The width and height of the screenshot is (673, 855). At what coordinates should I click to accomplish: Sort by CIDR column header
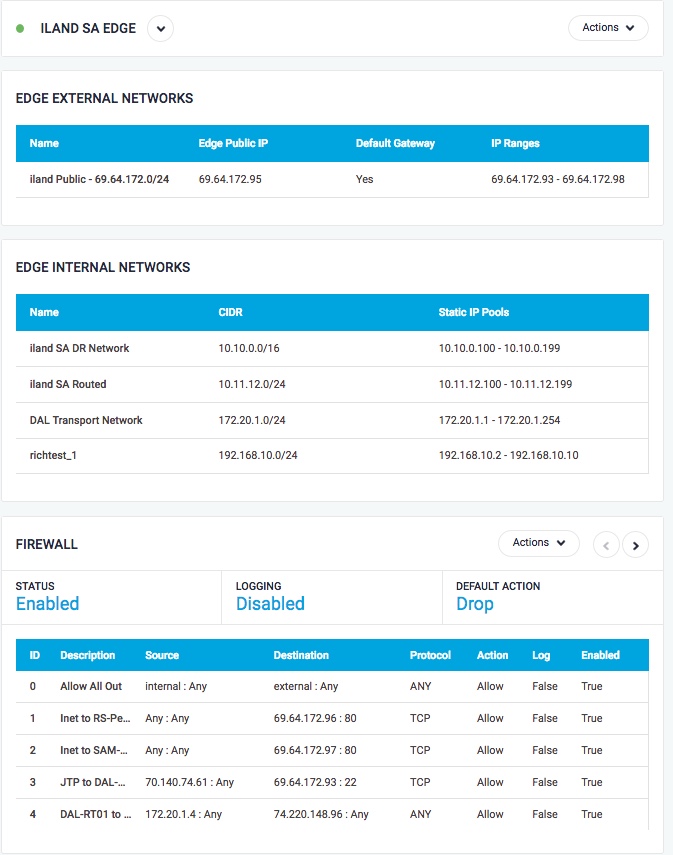231,312
